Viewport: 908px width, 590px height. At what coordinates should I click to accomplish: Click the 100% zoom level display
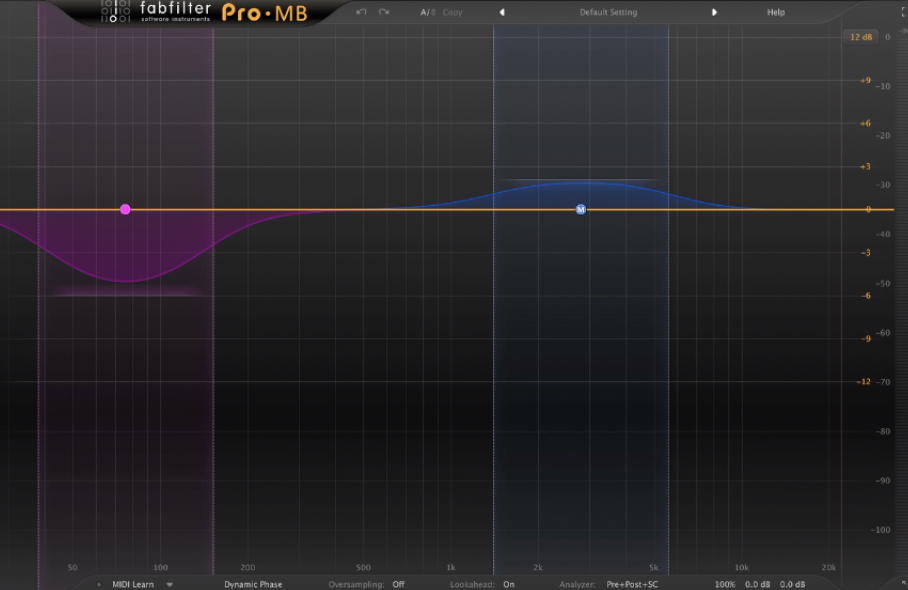coord(723,583)
